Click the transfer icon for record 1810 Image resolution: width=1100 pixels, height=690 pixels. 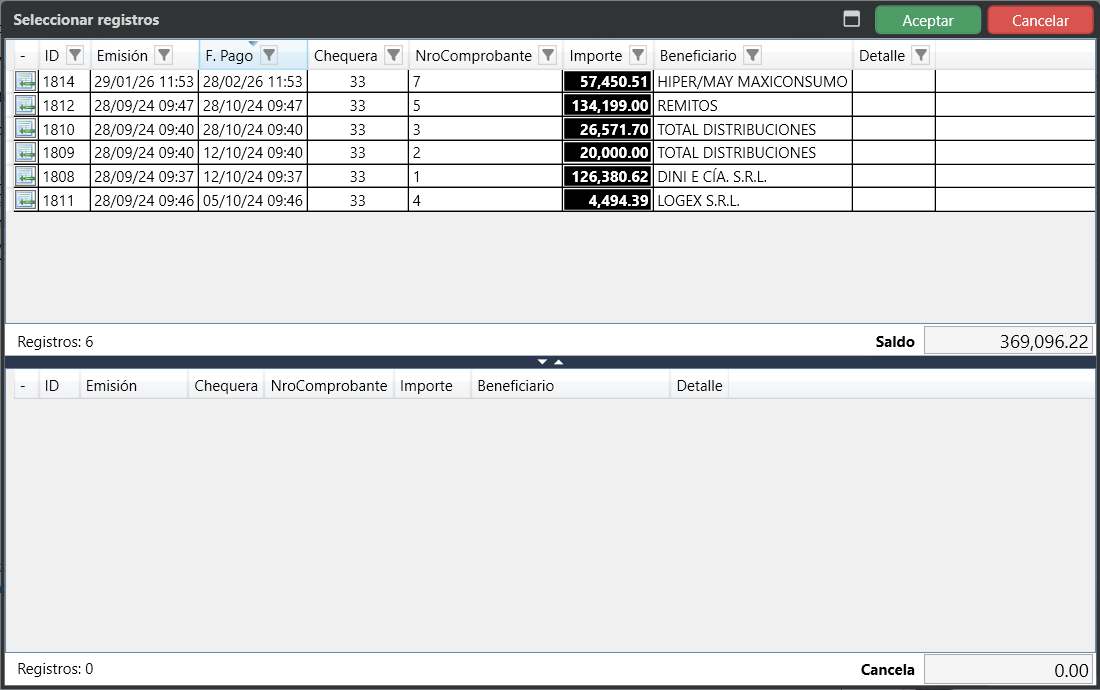25,129
